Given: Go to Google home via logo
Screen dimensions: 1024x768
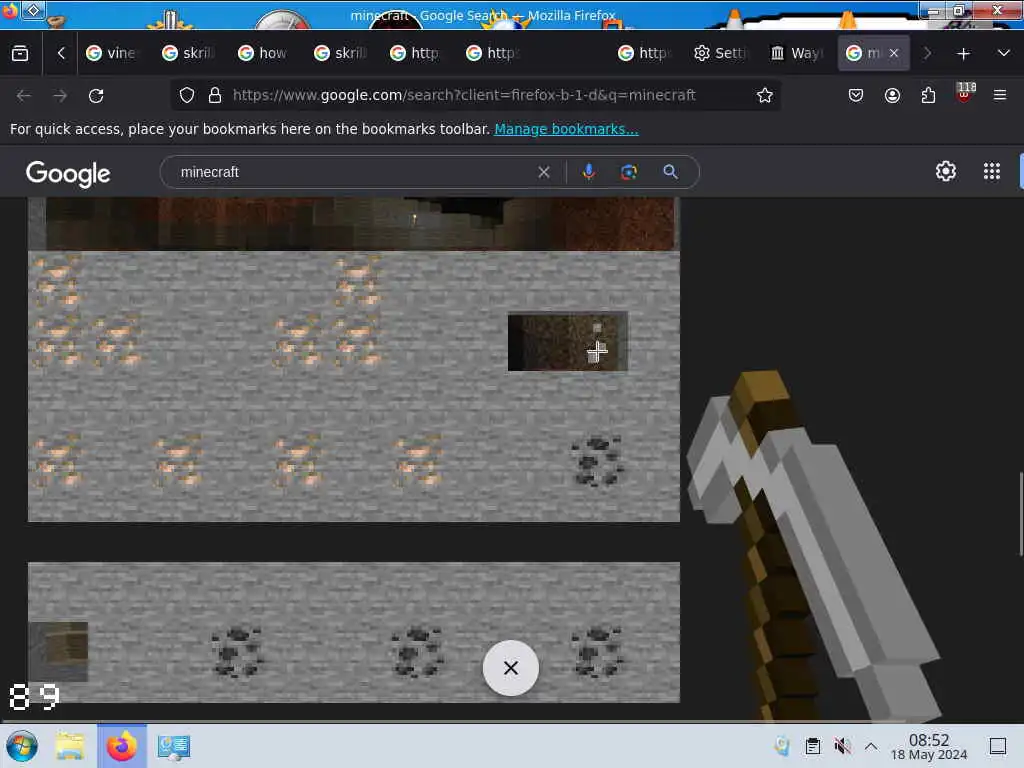Looking at the screenshot, I should [68, 174].
